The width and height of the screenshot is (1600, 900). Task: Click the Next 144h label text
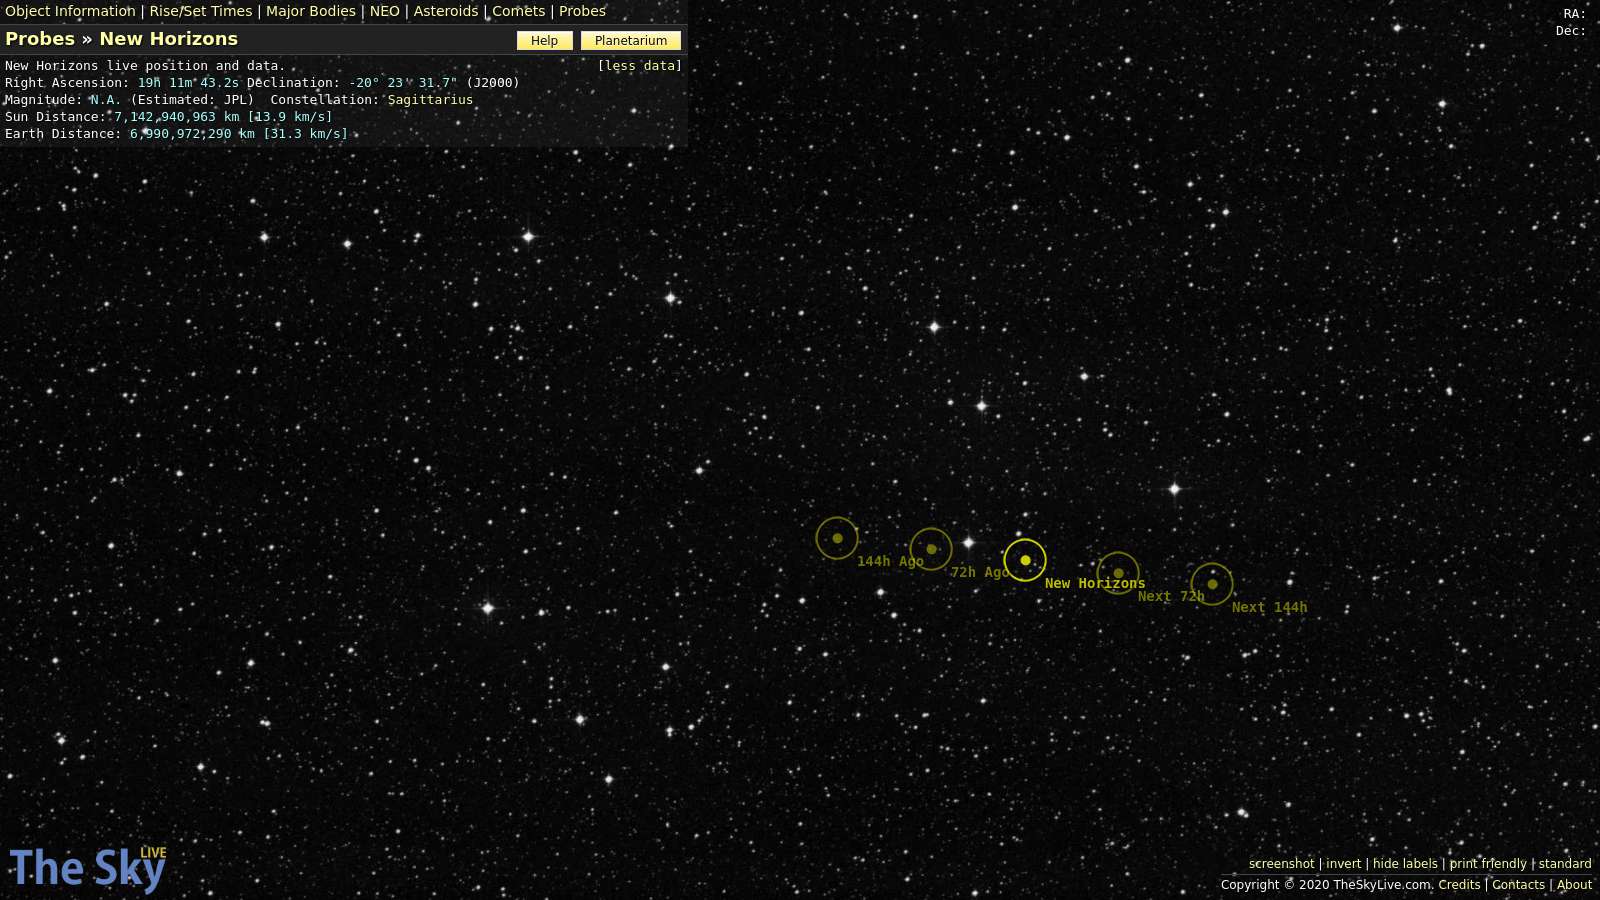click(1269, 607)
